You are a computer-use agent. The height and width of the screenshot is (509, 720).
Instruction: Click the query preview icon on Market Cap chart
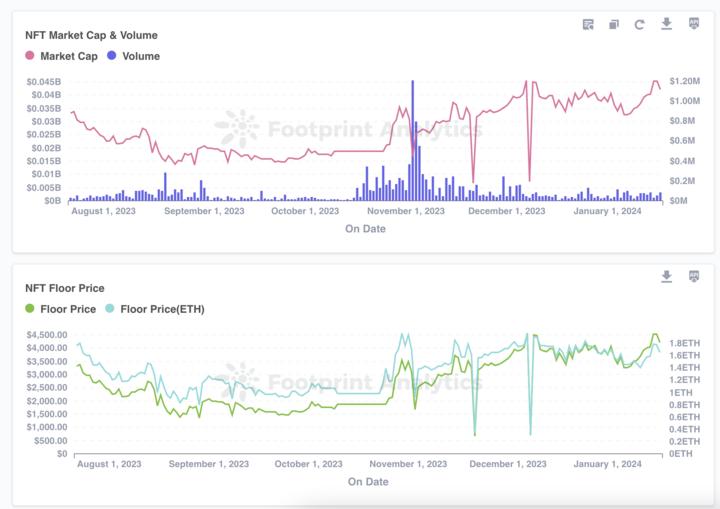coord(588,24)
